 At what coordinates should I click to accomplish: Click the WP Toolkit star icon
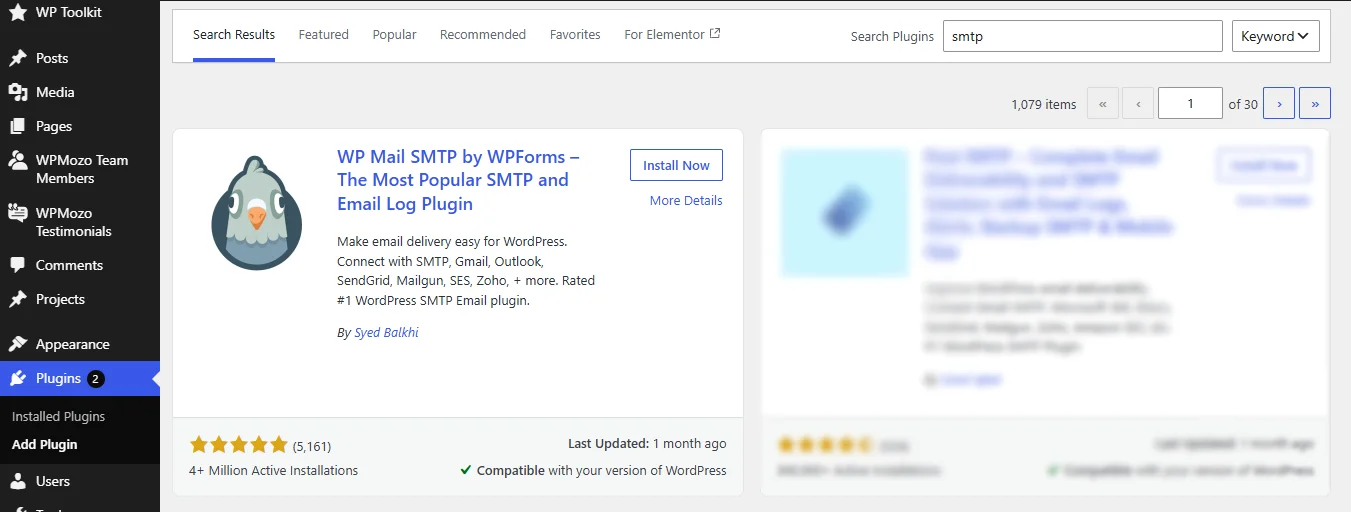tap(18, 12)
